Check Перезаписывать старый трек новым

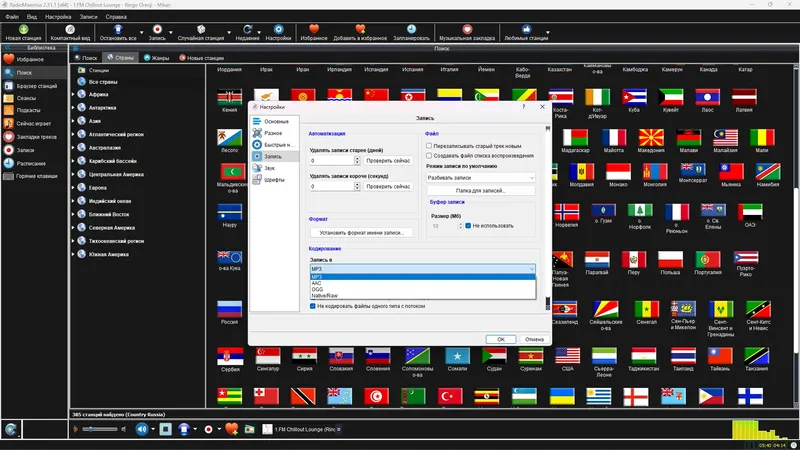coord(429,145)
